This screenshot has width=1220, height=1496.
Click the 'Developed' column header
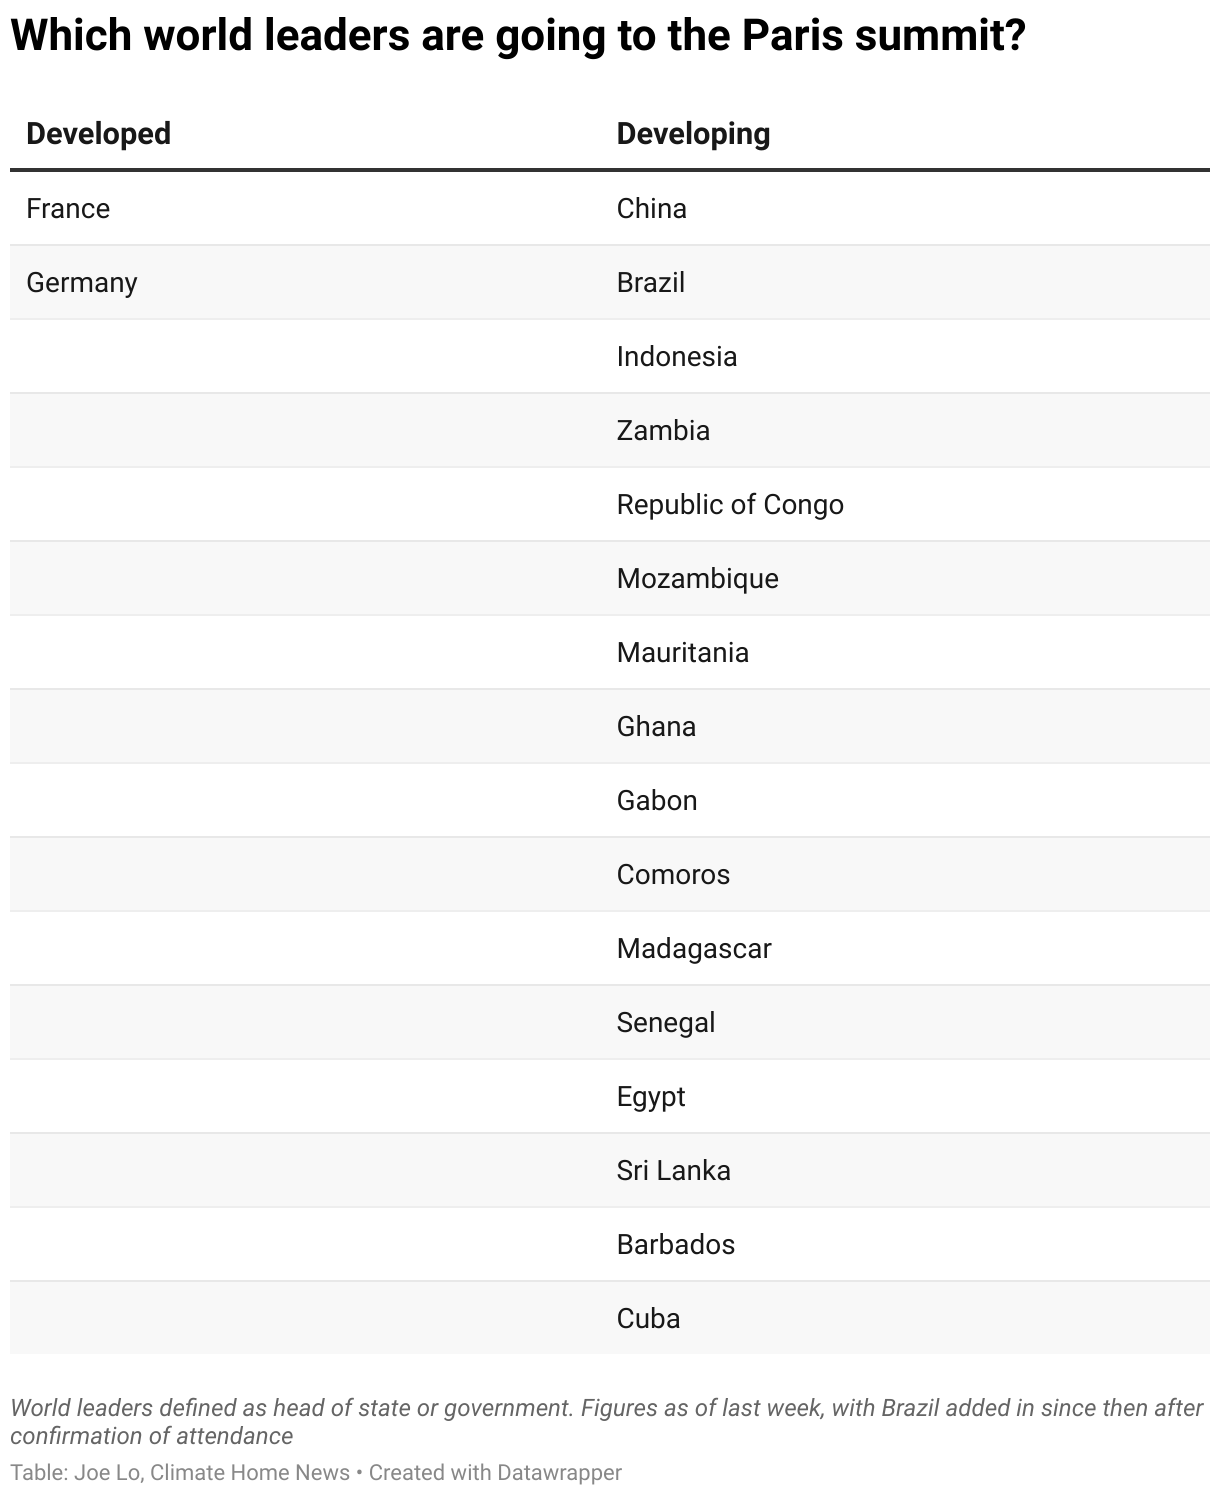coord(98,134)
